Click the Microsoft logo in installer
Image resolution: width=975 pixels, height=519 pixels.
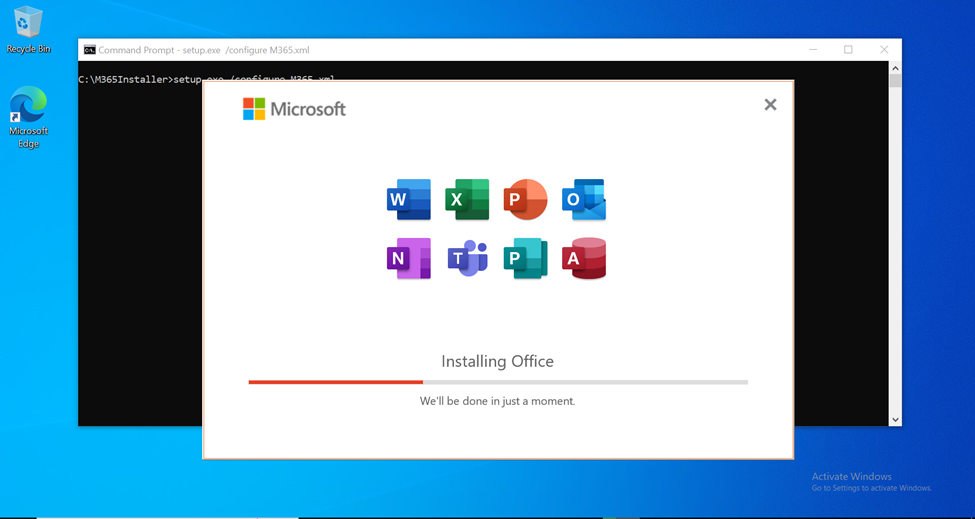click(294, 109)
